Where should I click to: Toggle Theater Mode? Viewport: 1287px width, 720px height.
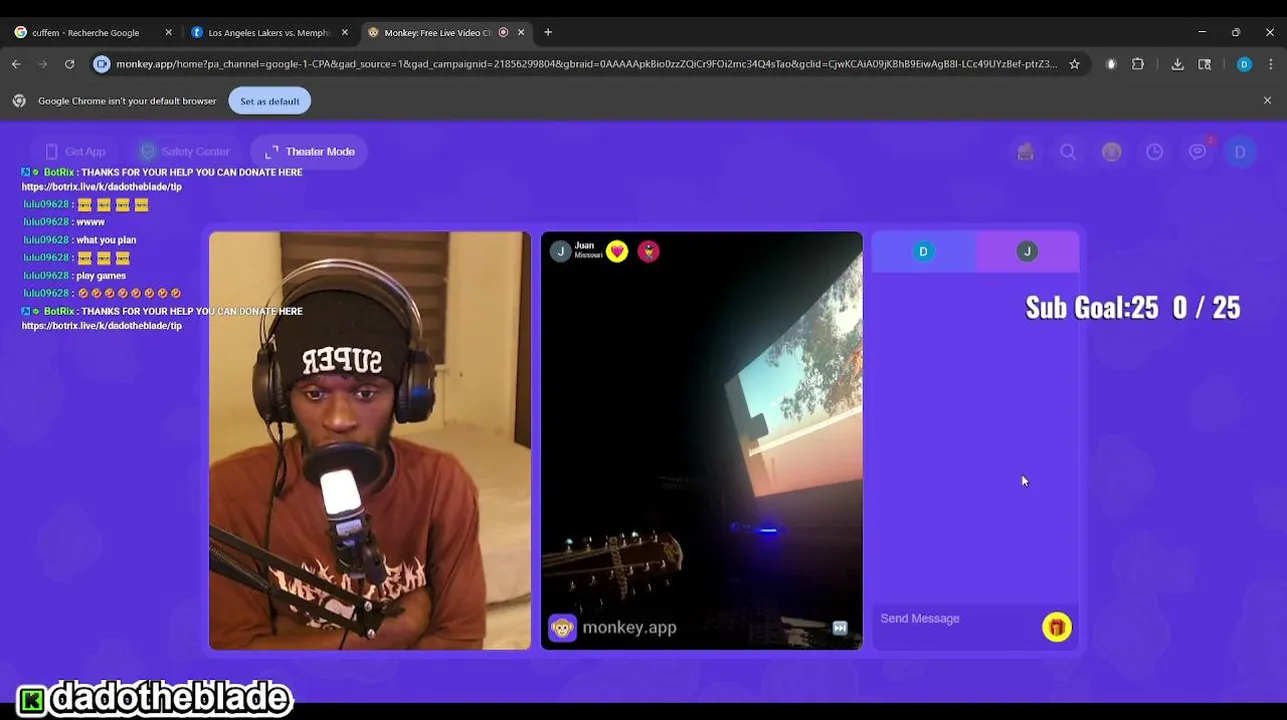(309, 152)
